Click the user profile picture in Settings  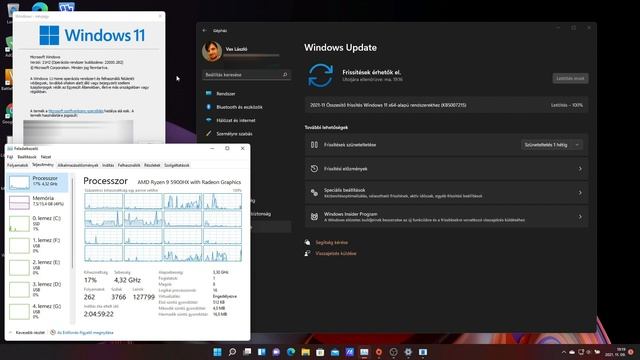[212, 51]
